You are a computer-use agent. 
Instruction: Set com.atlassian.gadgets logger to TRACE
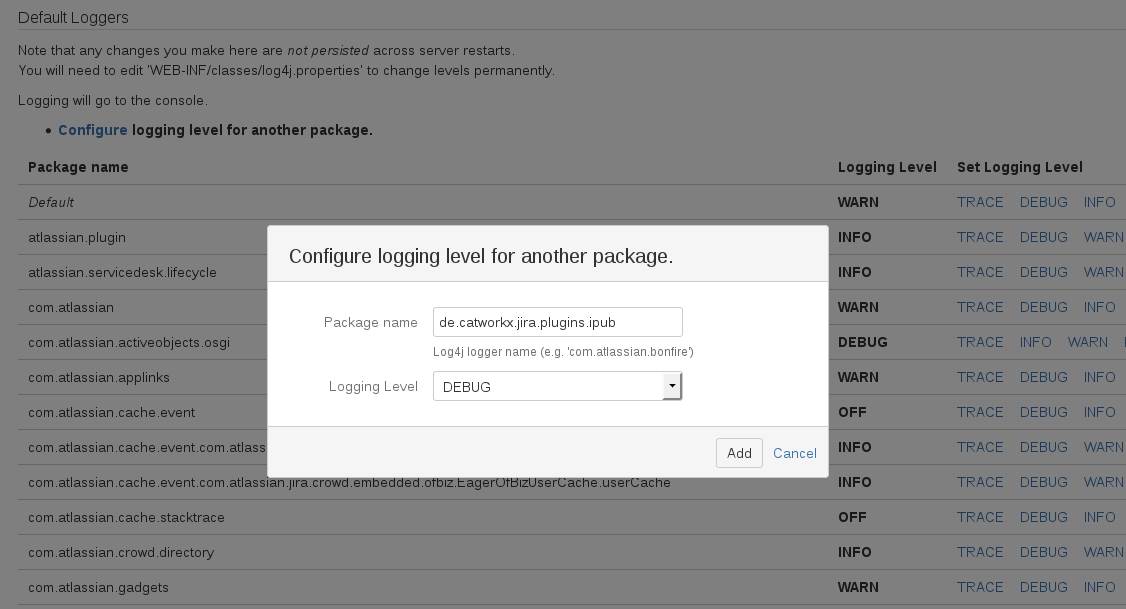(x=980, y=587)
